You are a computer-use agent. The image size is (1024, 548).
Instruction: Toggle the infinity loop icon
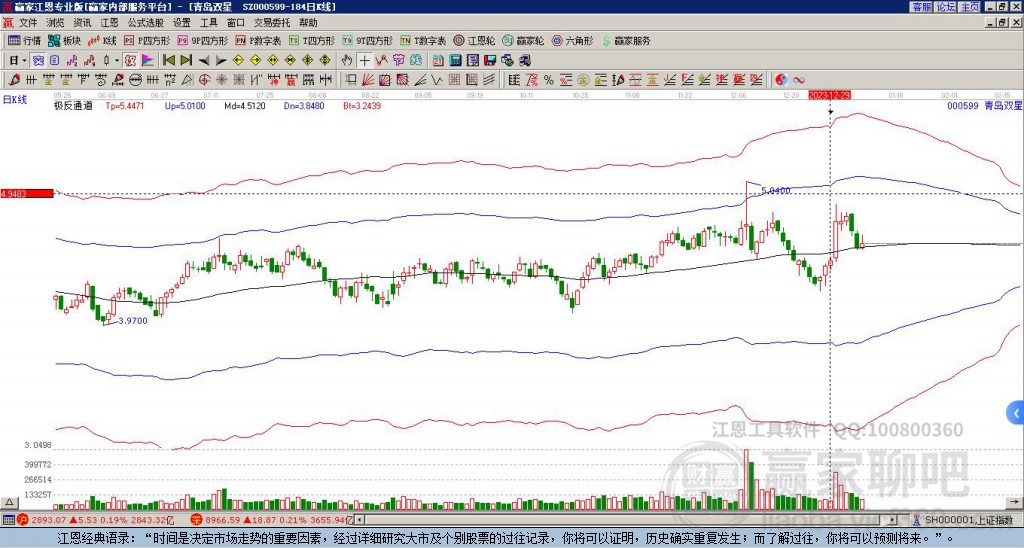[799, 80]
